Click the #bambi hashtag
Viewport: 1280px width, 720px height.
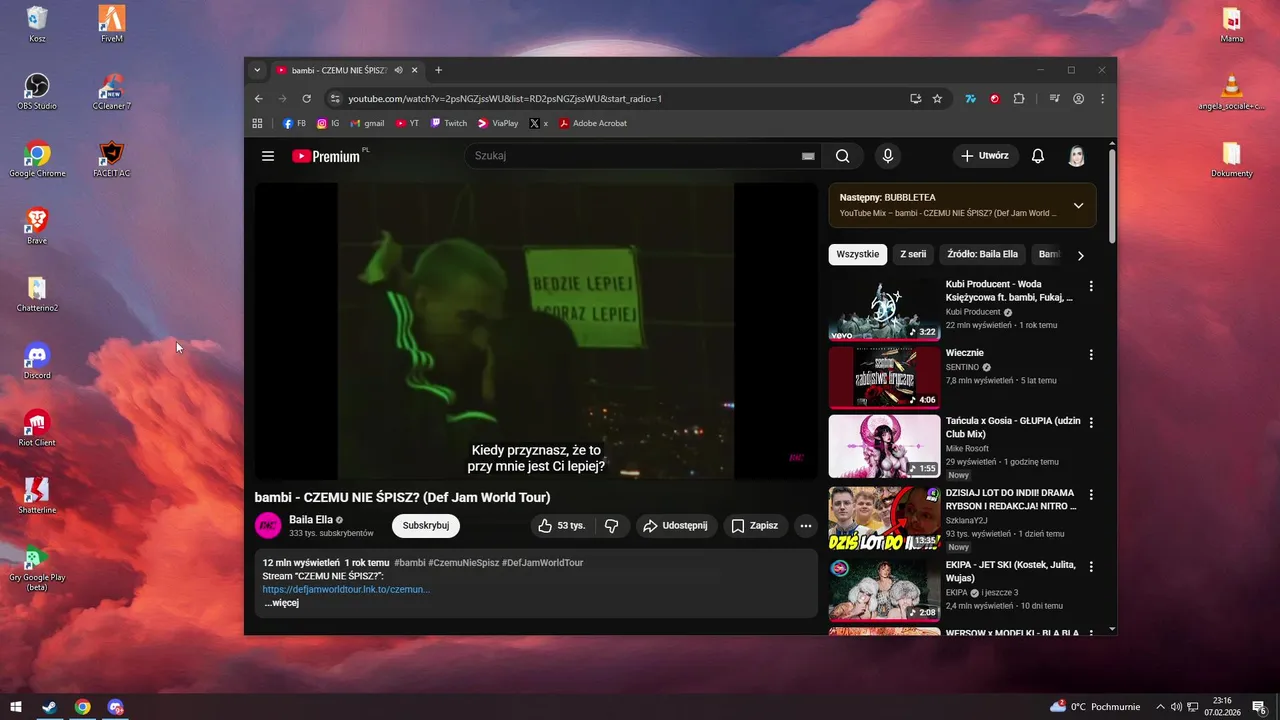(410, 563)
